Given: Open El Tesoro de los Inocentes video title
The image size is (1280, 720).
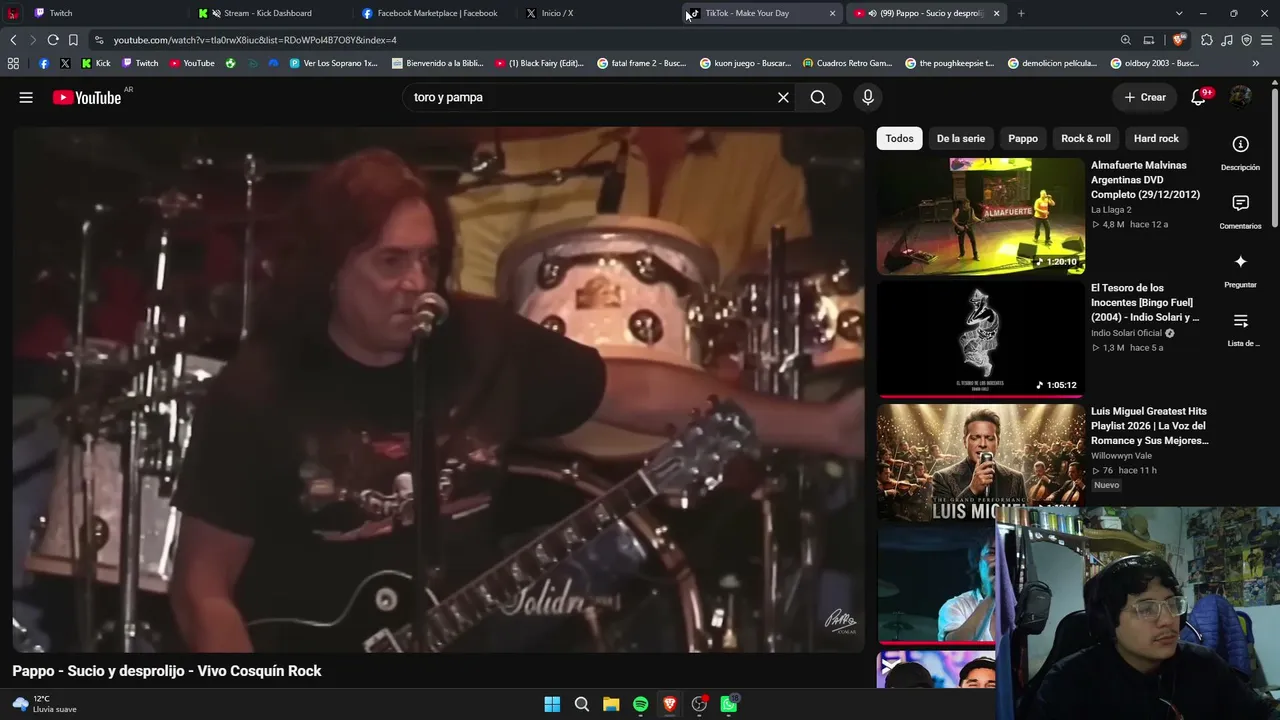Looking at the screenshot, I should coord(1146,302).
